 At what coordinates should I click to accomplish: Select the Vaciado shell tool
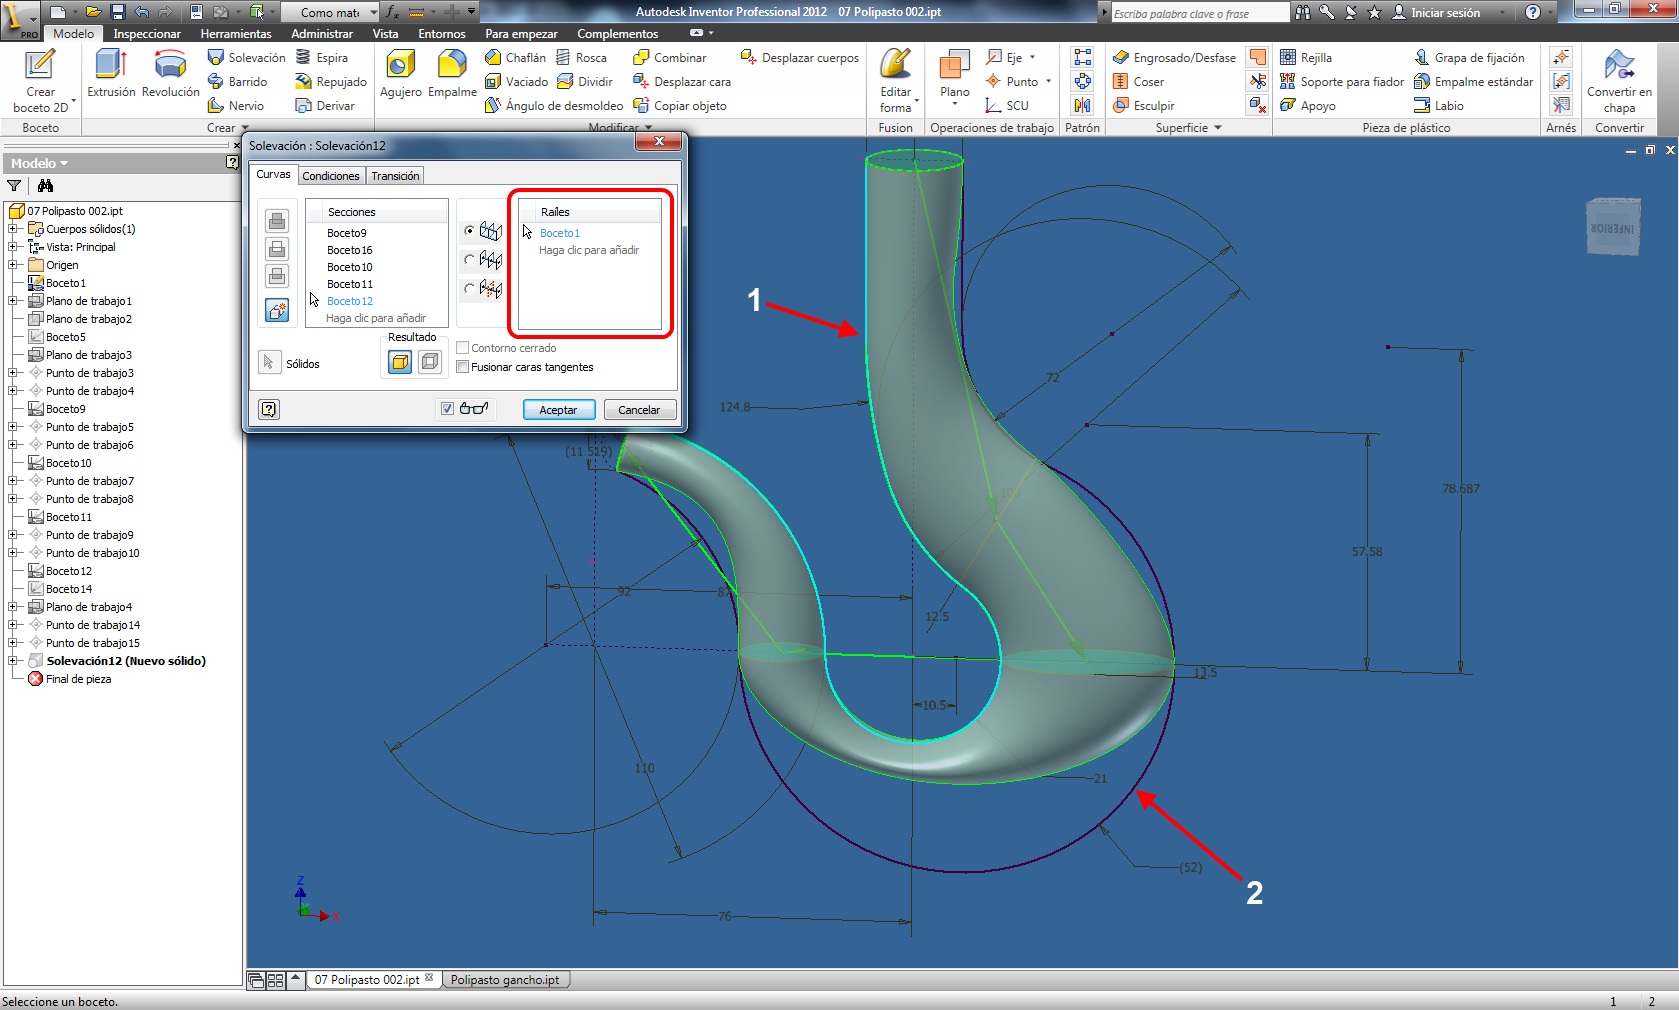click(516, 81)
